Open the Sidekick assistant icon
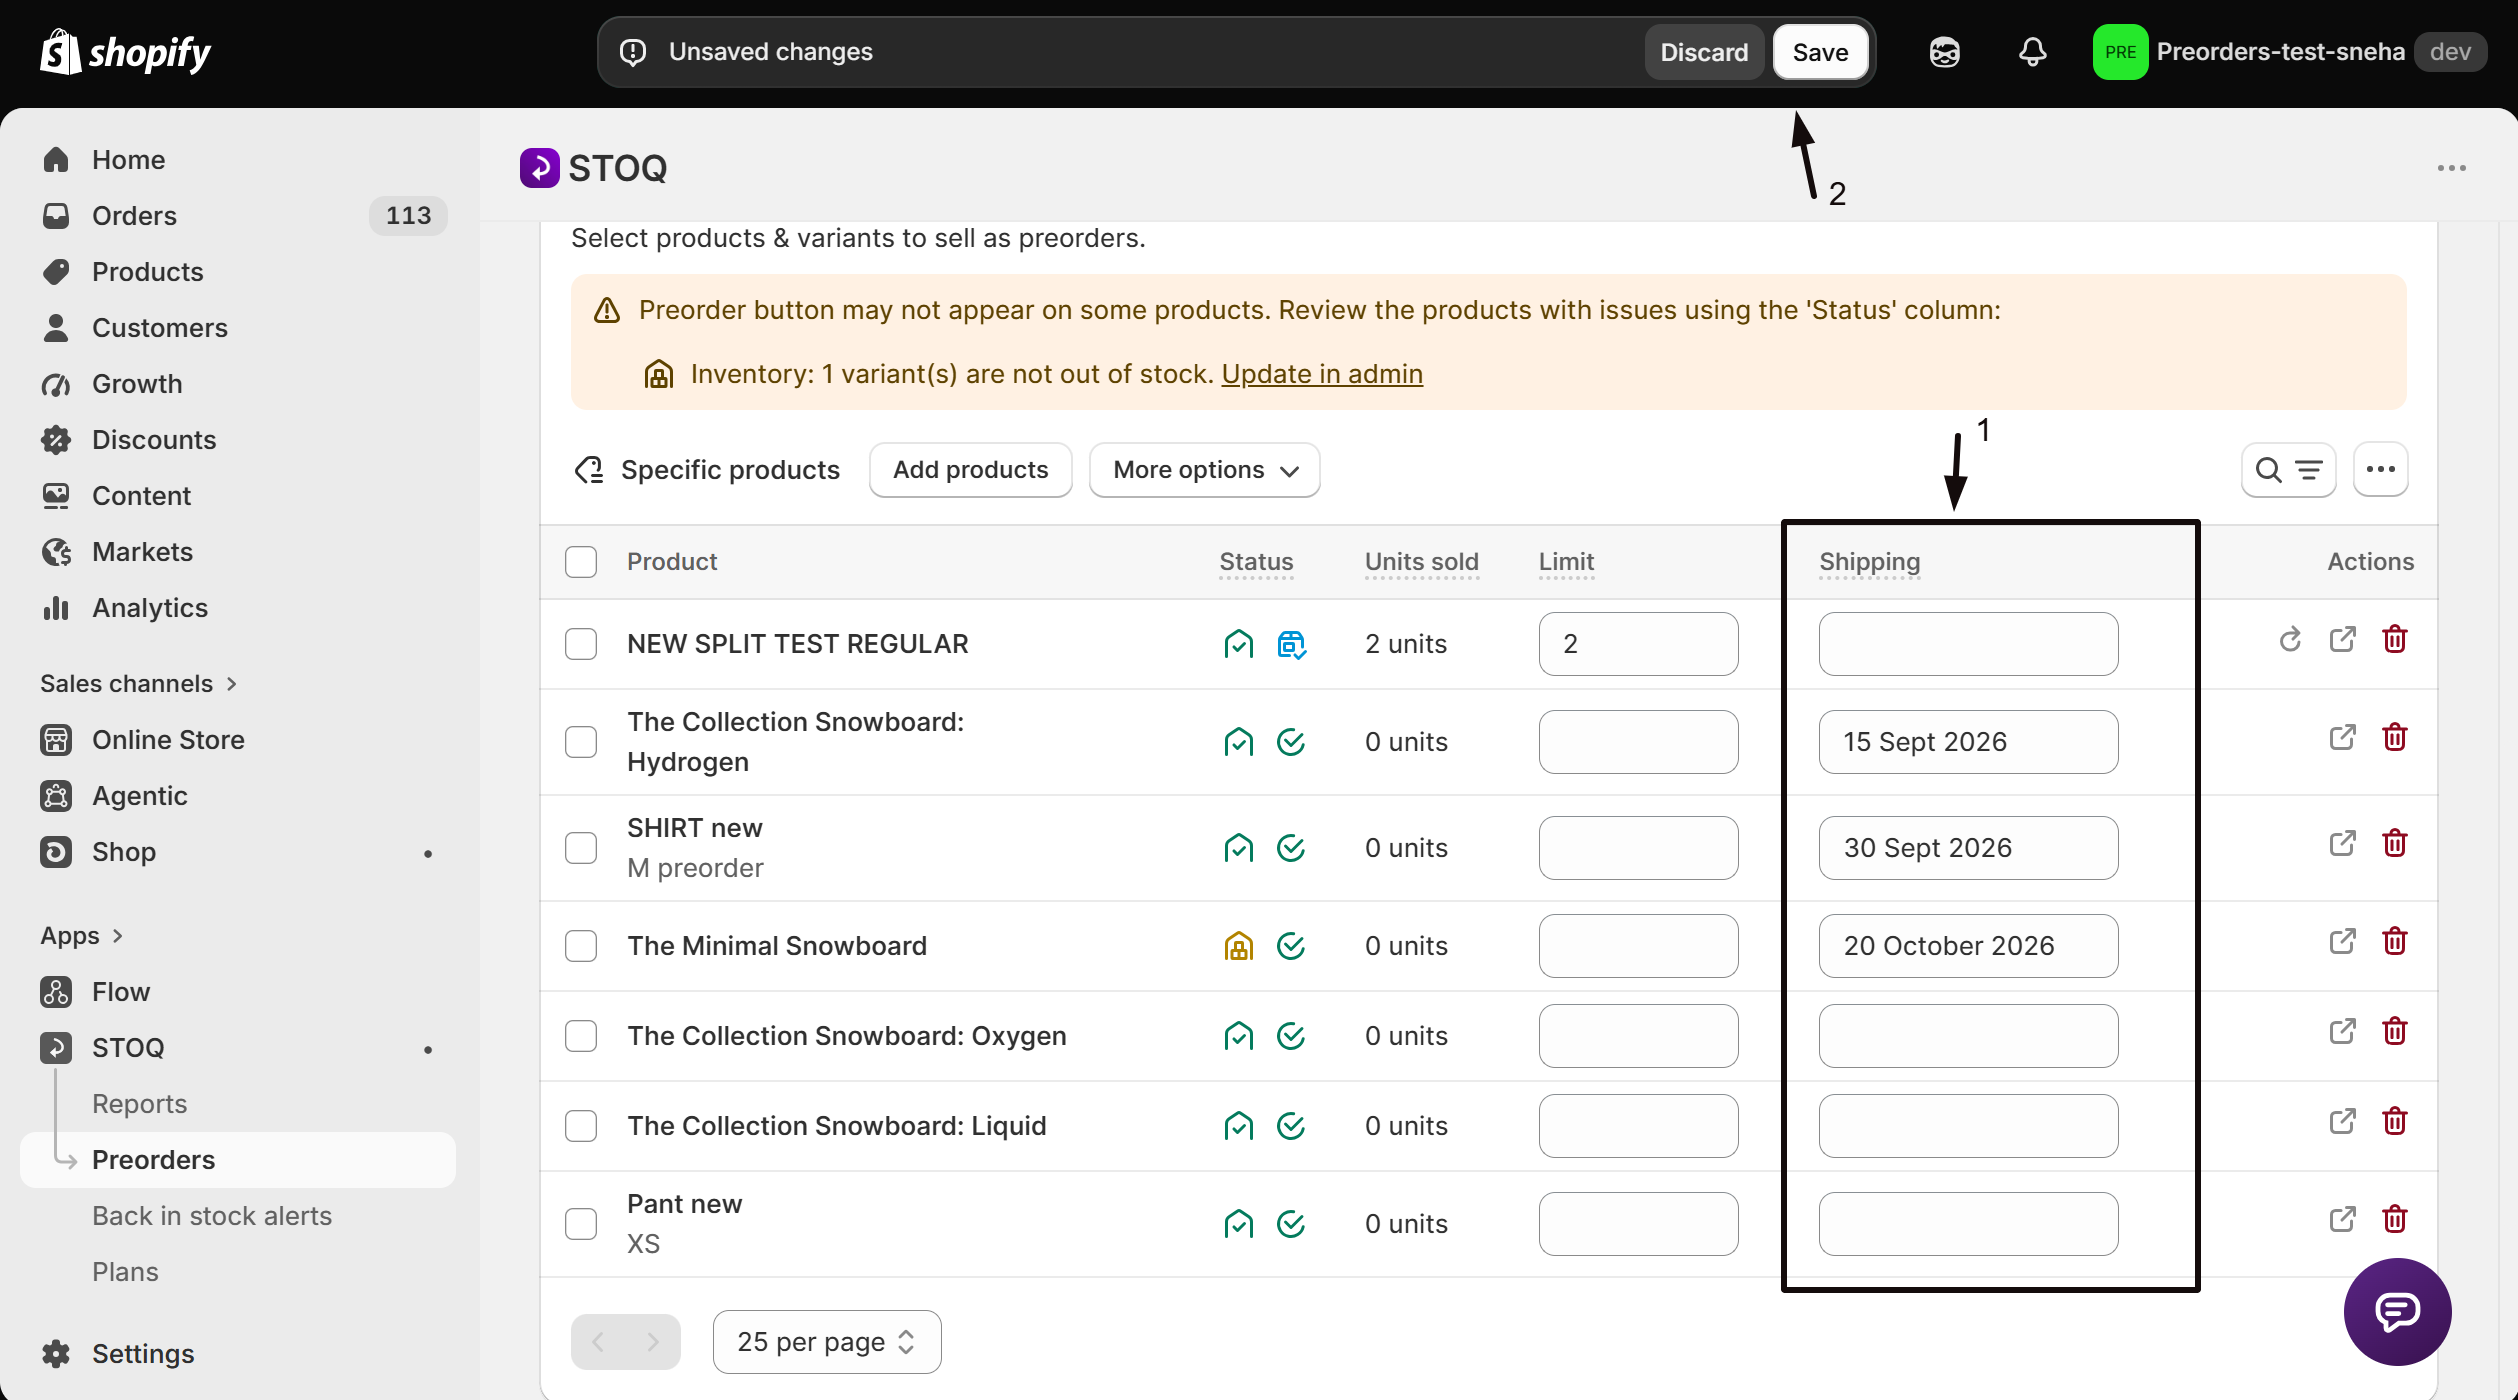Screen dimensions: 2518x1400 coord(1944,52)
